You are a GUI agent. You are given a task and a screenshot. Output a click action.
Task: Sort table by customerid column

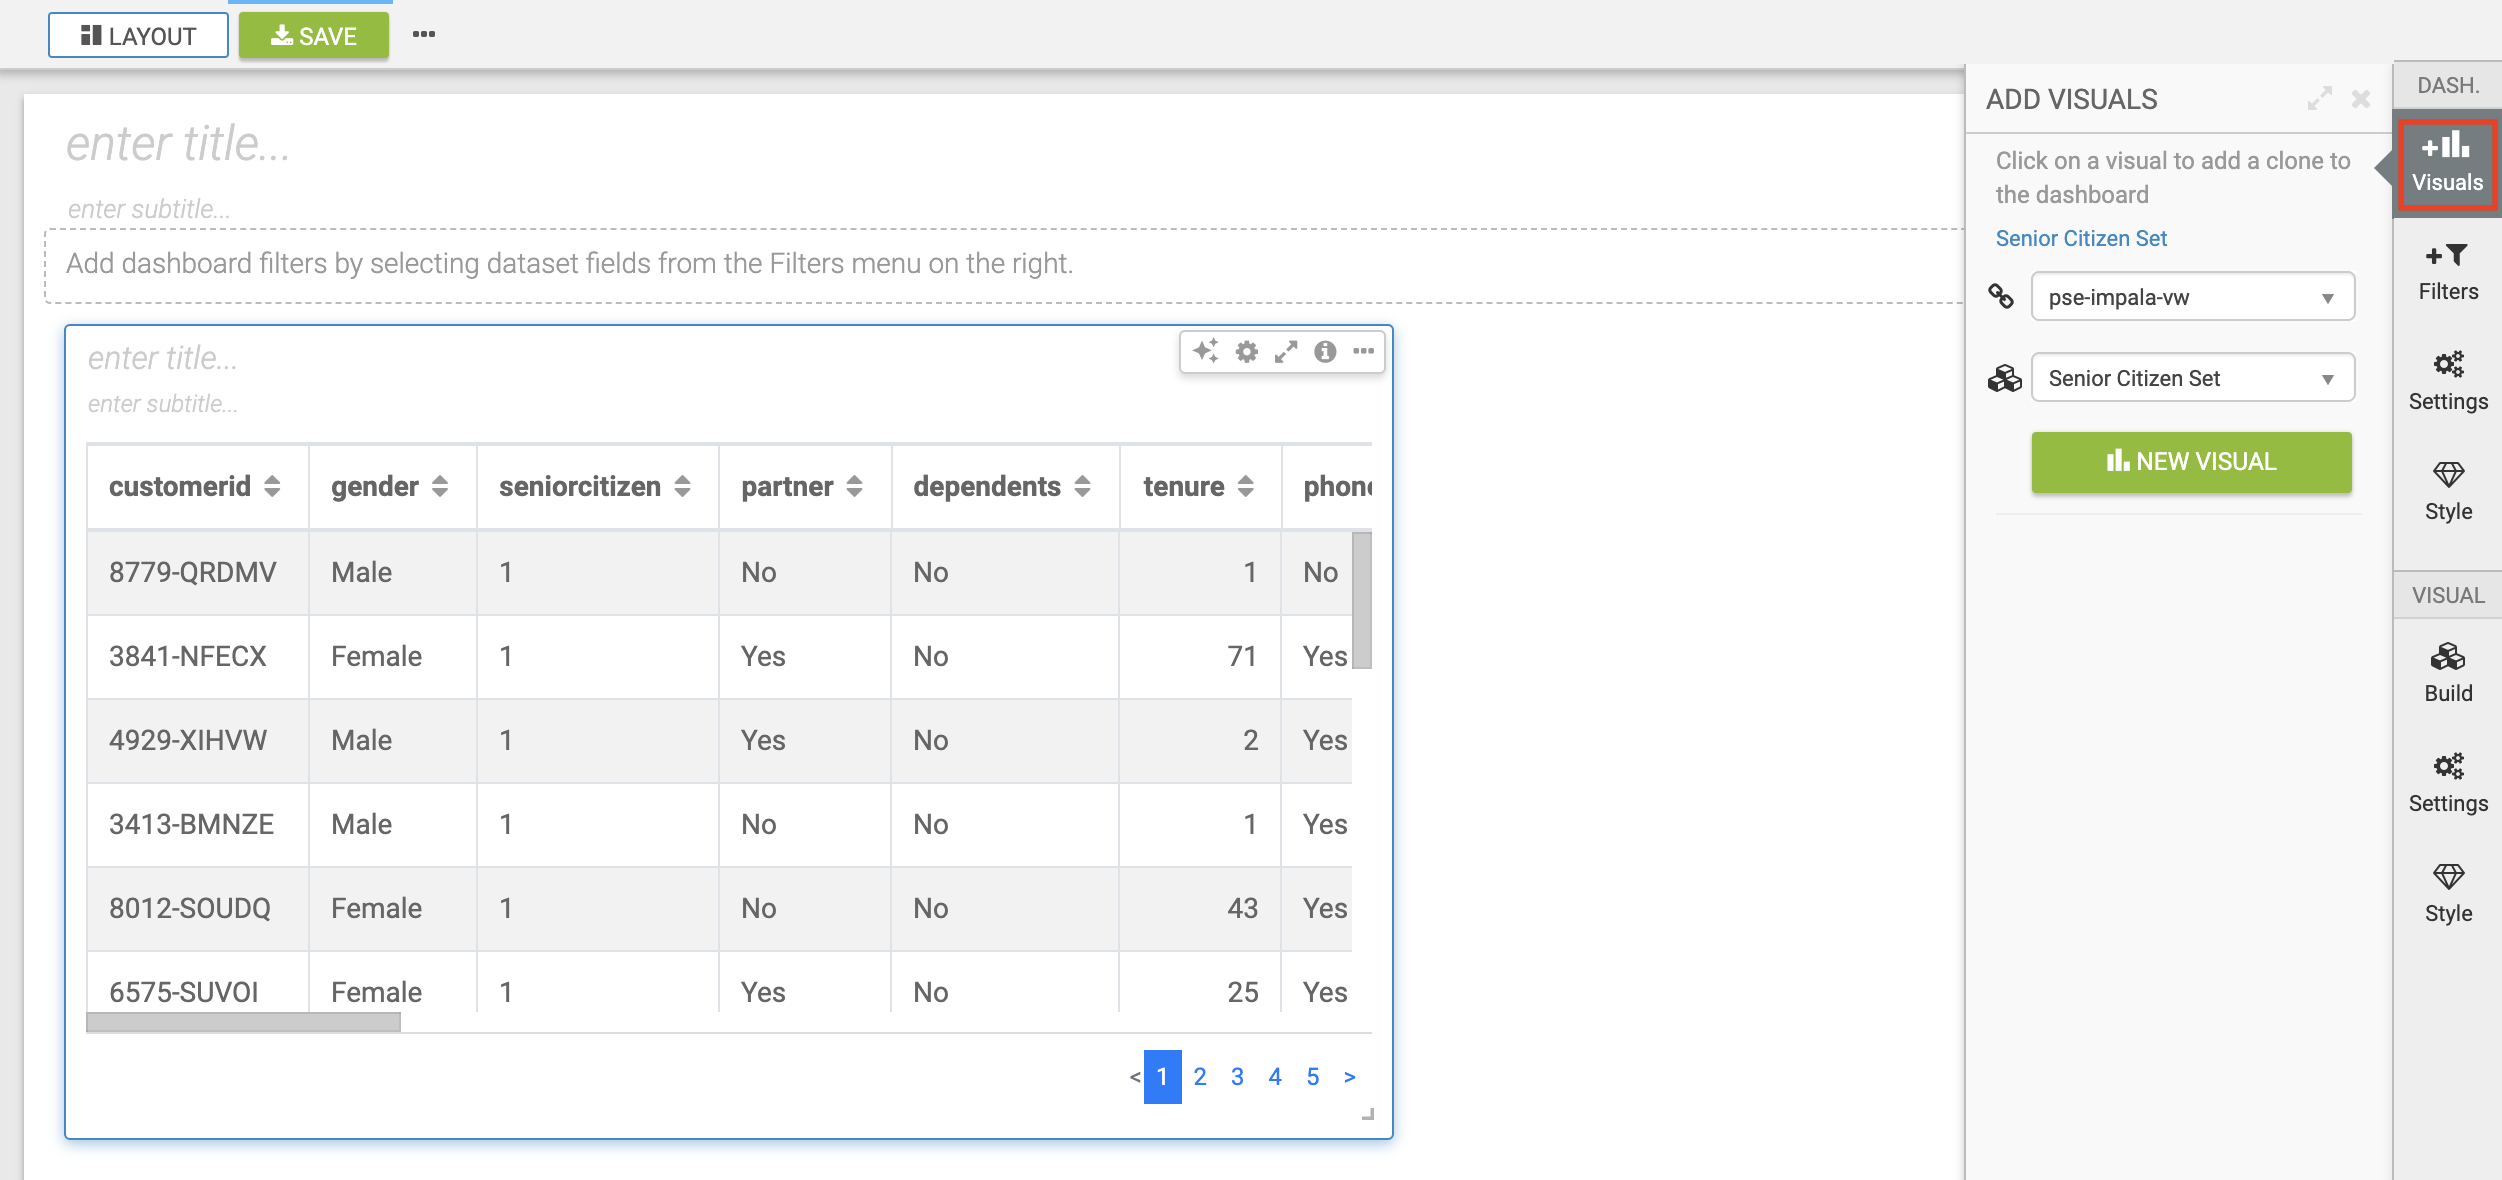pyautogui.click(x=272, y=487)
